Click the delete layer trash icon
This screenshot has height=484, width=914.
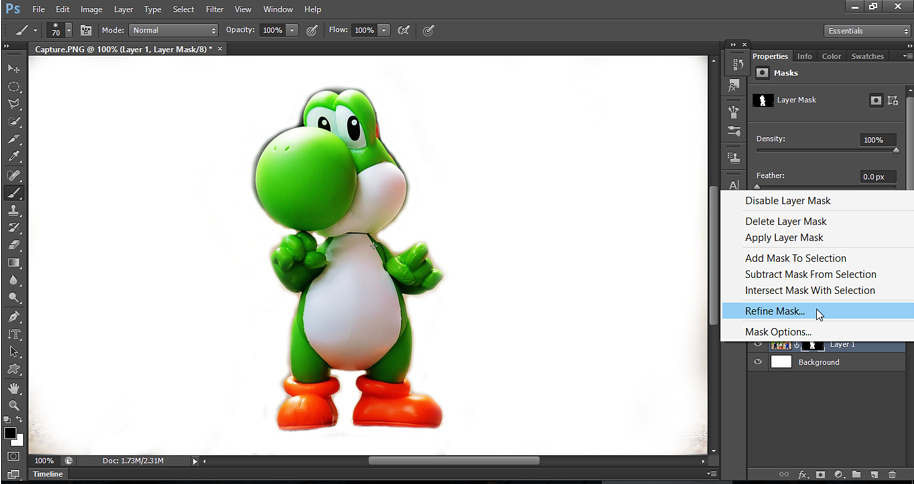[x=892, y=475]
